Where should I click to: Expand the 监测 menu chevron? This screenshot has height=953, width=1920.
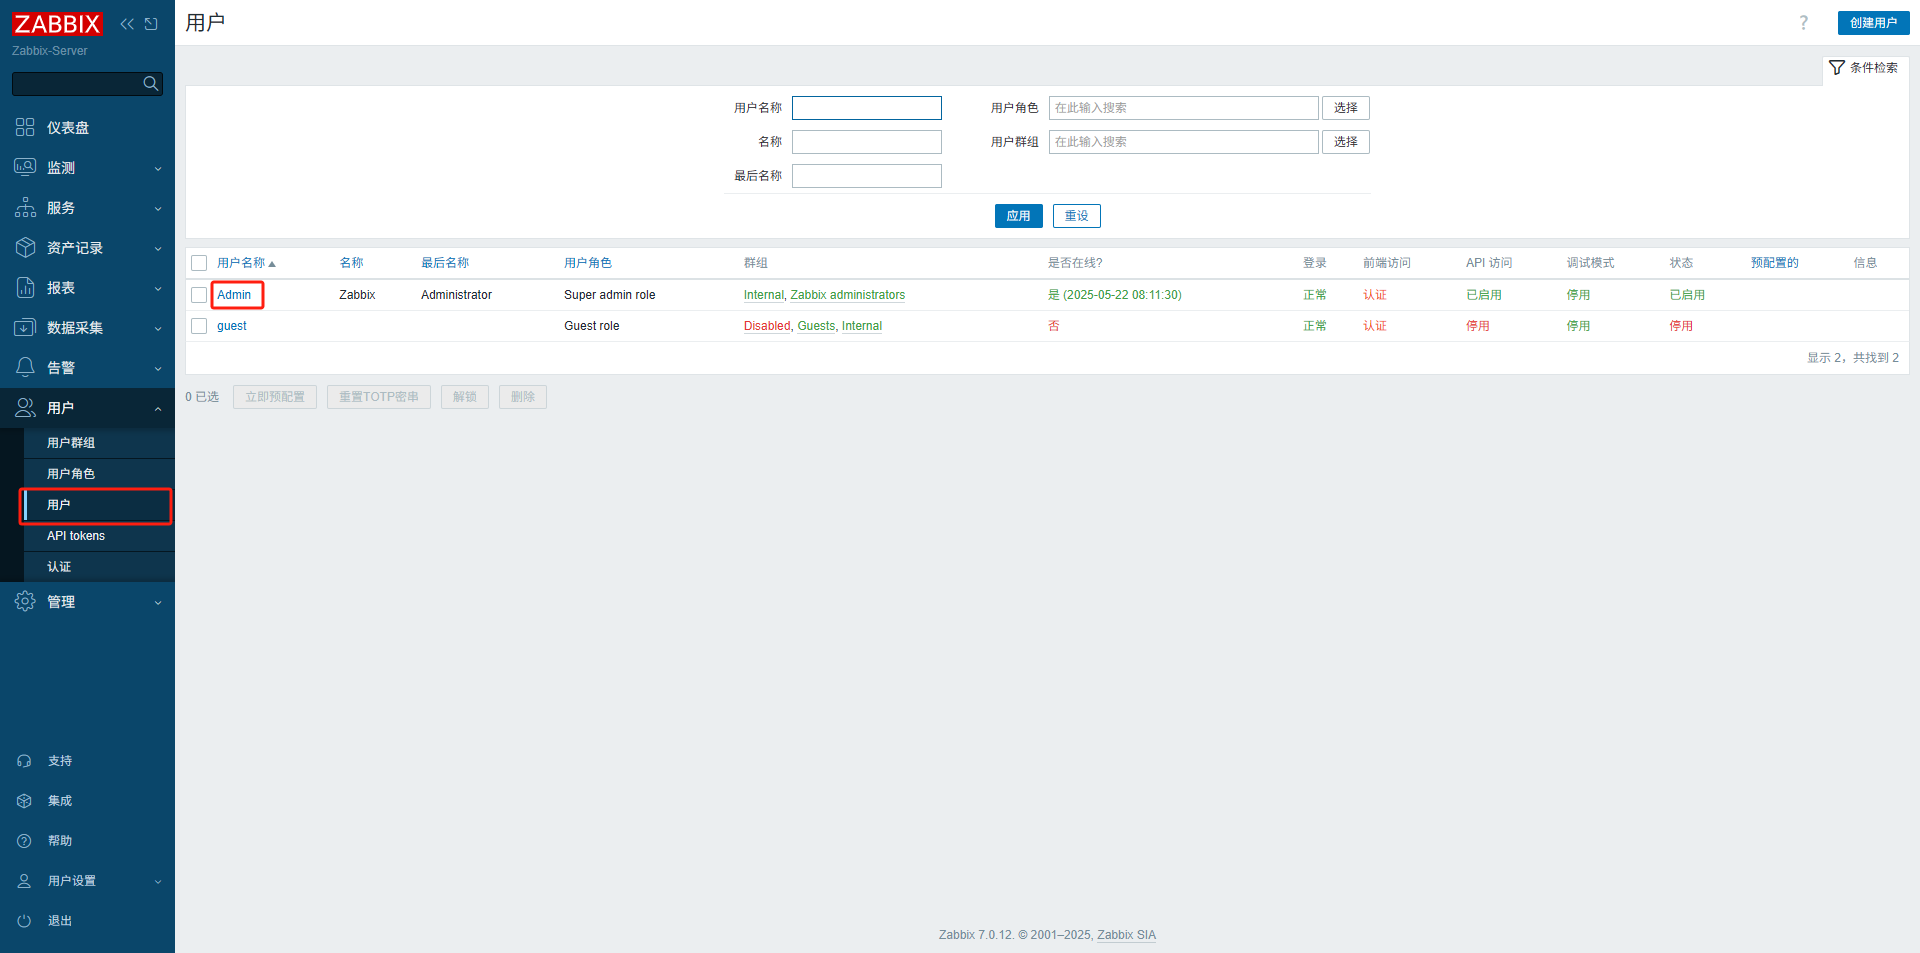tap(158, 168)
